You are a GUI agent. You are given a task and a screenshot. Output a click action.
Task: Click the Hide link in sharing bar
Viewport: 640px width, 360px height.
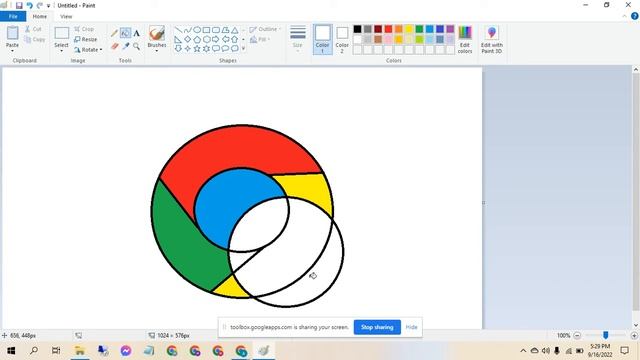(411, 327)
